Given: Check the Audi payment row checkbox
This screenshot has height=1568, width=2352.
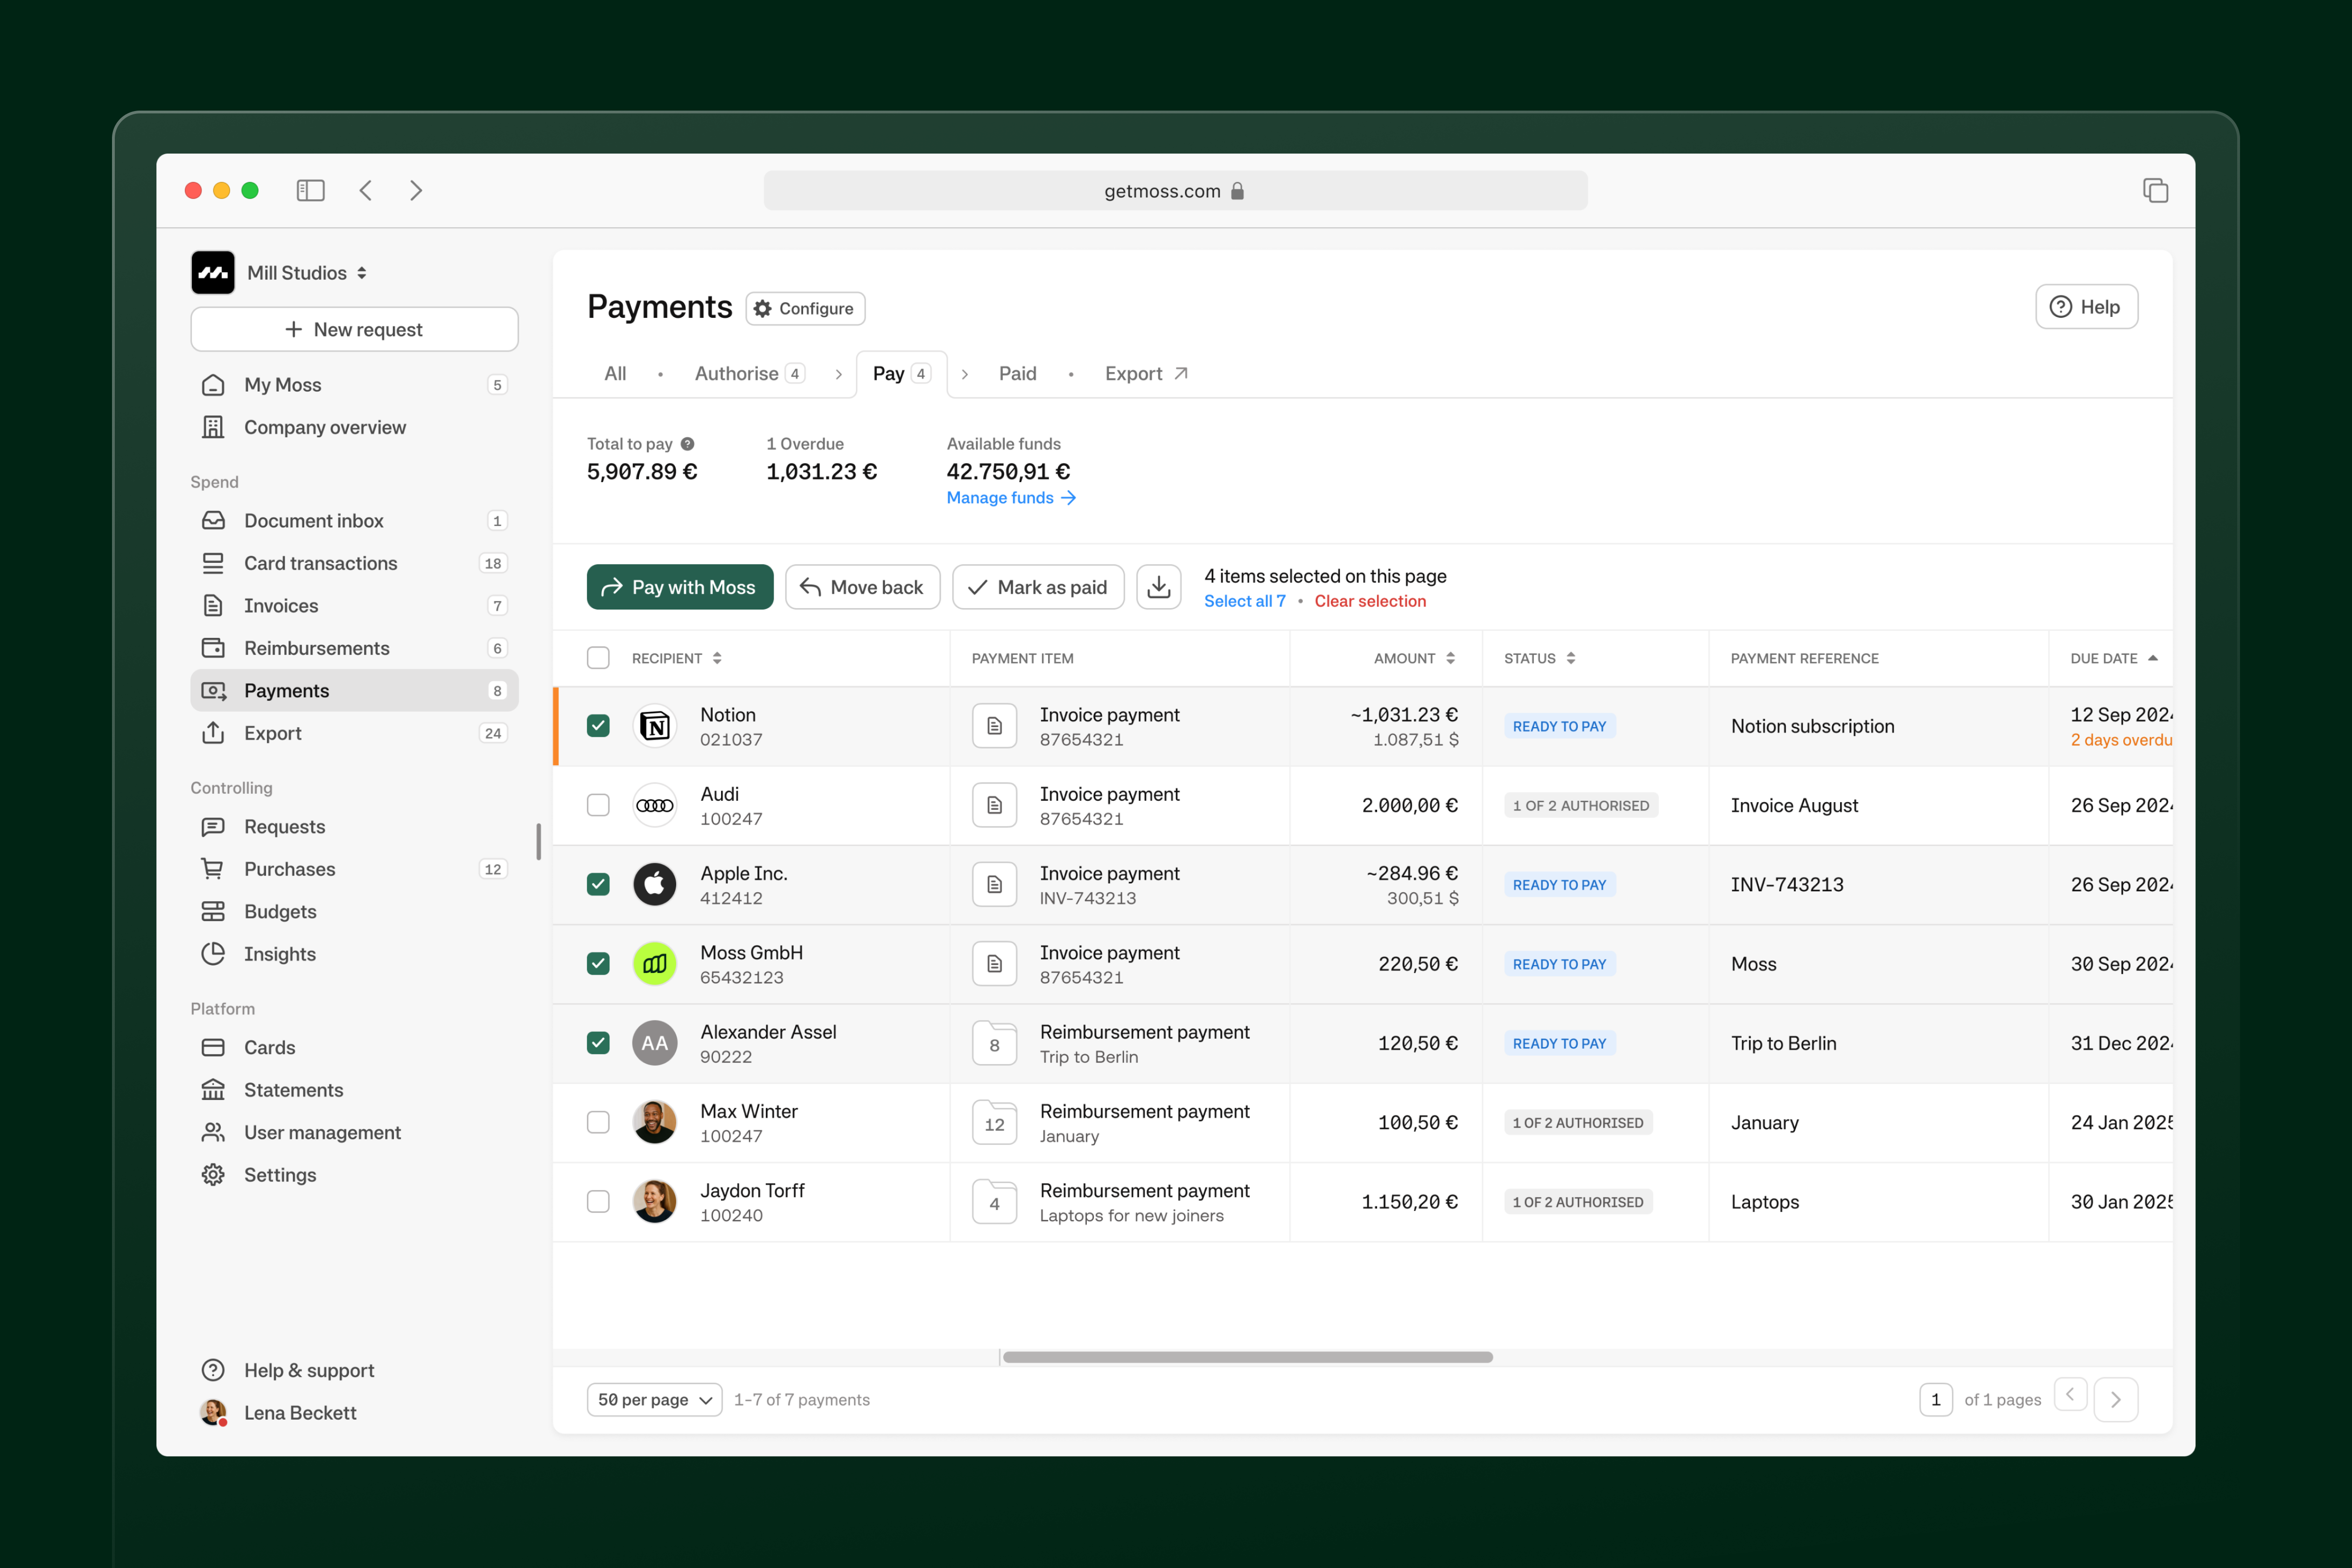Looking at the screenshot, I should click(x=598, y=805).
